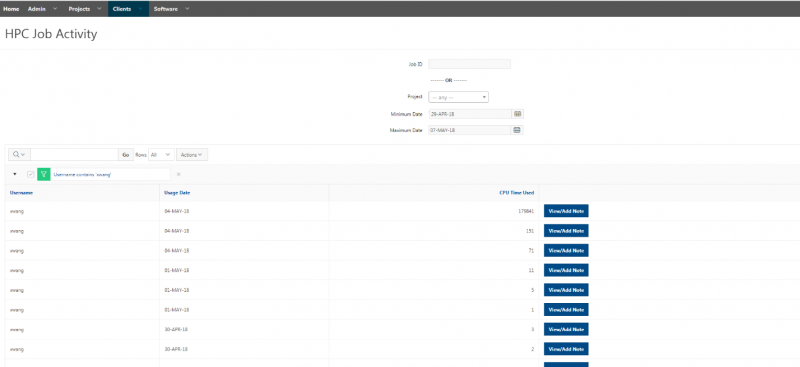Screen dimensions: 800x367
Task: Focus the Minimum Date field showing 29-APR-18
Action: pyautogui.click(x=469, y=114)
